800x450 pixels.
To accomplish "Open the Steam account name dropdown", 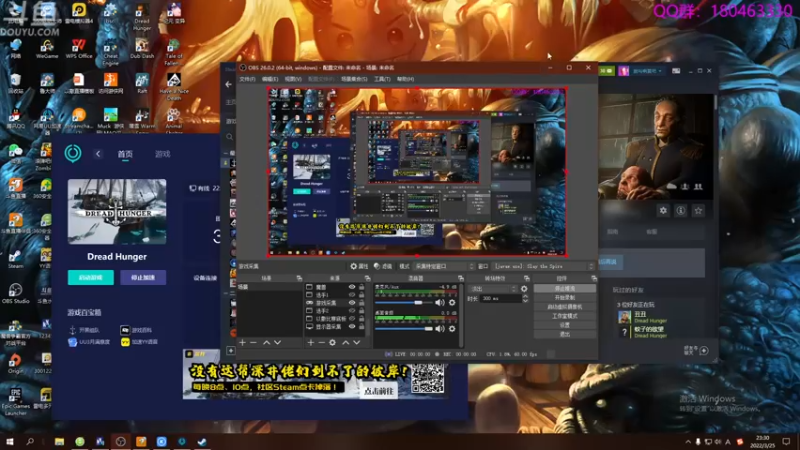I will 646,71.
